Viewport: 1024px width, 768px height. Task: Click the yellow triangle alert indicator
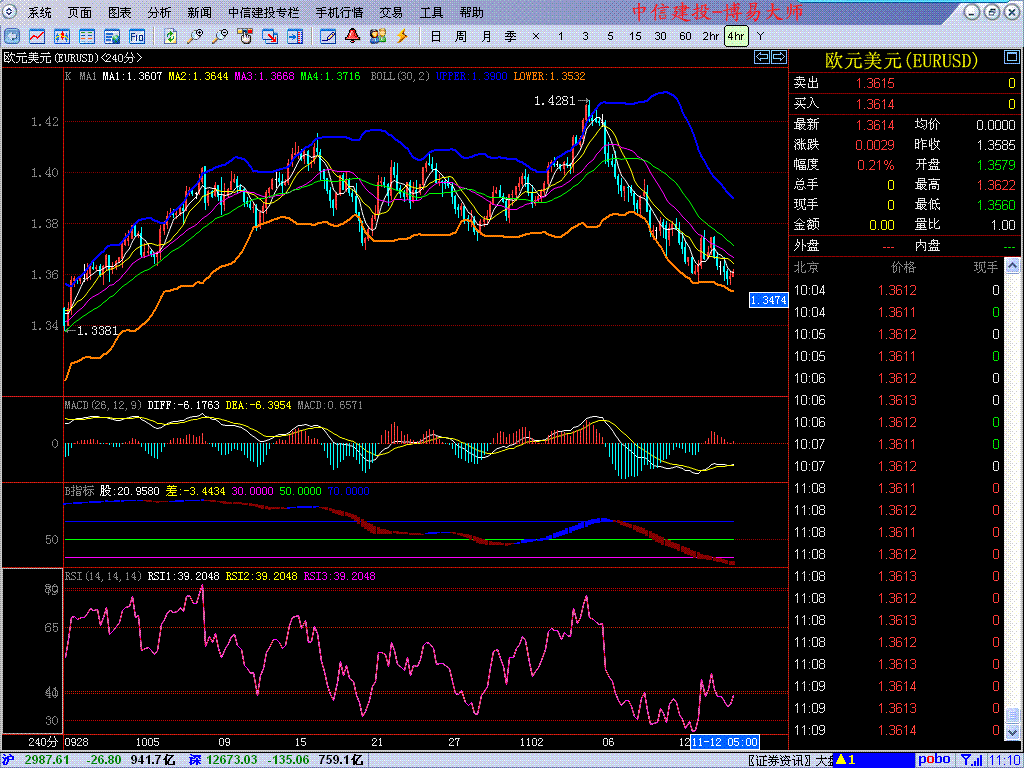[841, 760]
